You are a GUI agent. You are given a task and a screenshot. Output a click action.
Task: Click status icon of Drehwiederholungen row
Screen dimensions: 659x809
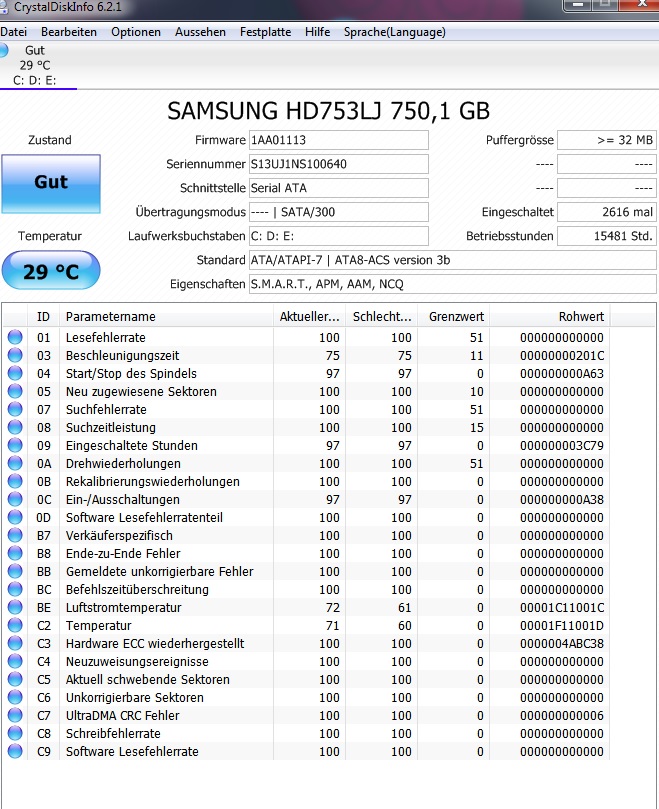click(15, 463)
